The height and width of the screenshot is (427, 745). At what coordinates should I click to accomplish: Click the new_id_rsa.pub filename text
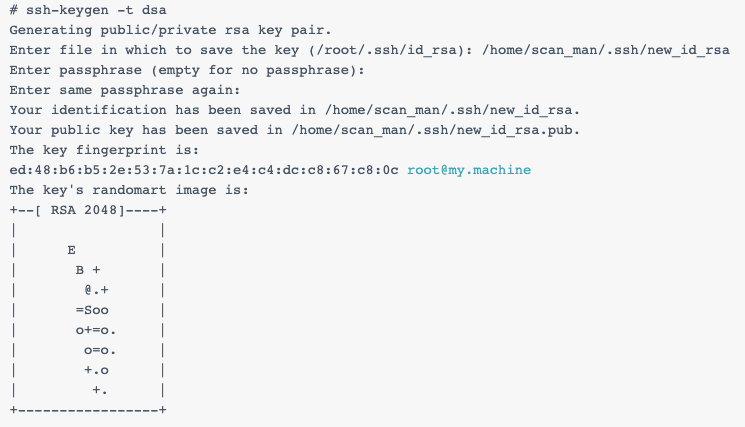pos(514,130)
